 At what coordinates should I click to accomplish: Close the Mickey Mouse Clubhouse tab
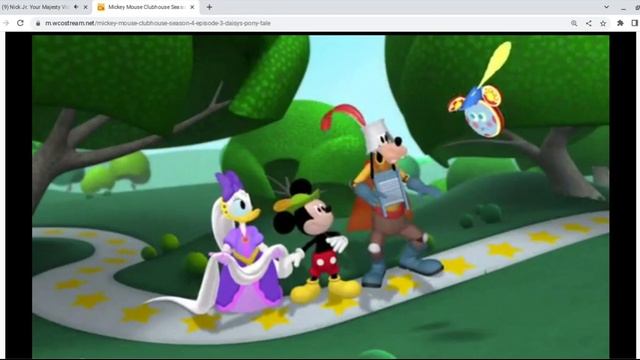[192, 7]
